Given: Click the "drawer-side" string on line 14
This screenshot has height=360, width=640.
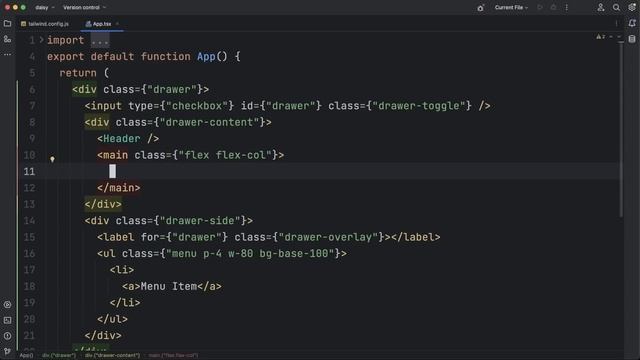Looking at the screenshot, I should (x=200, y=221).
